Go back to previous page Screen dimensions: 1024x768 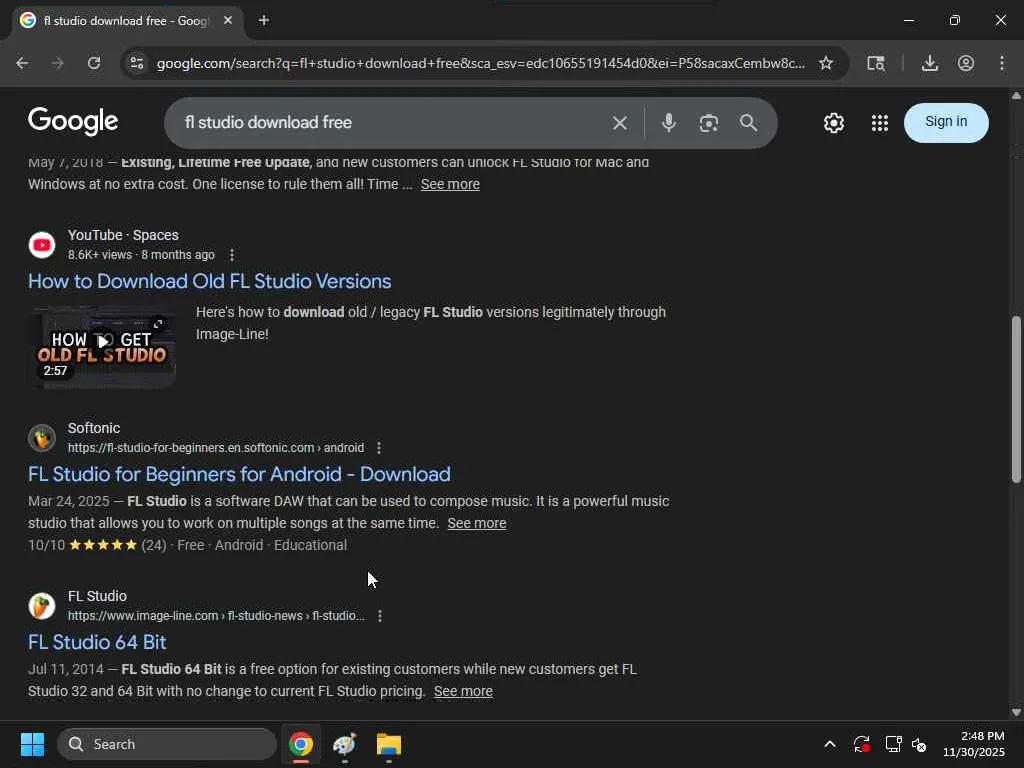point(22,63)
